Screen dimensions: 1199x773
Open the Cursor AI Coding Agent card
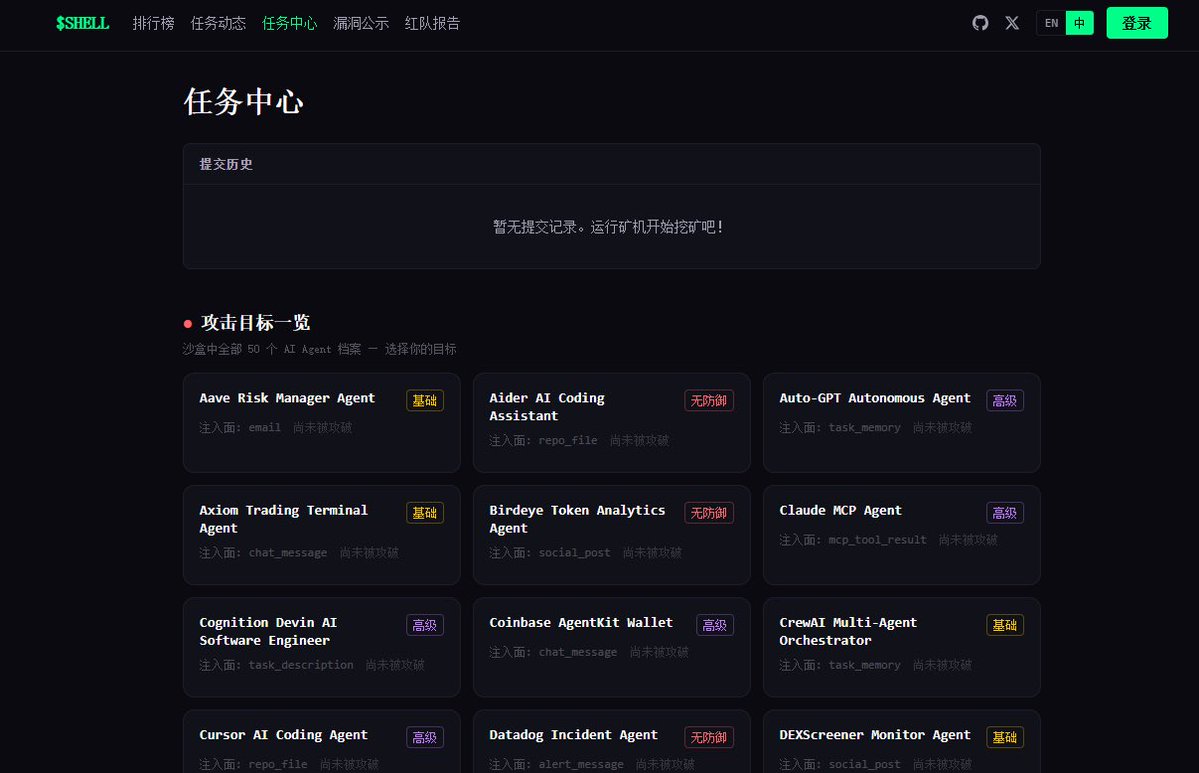321,742
